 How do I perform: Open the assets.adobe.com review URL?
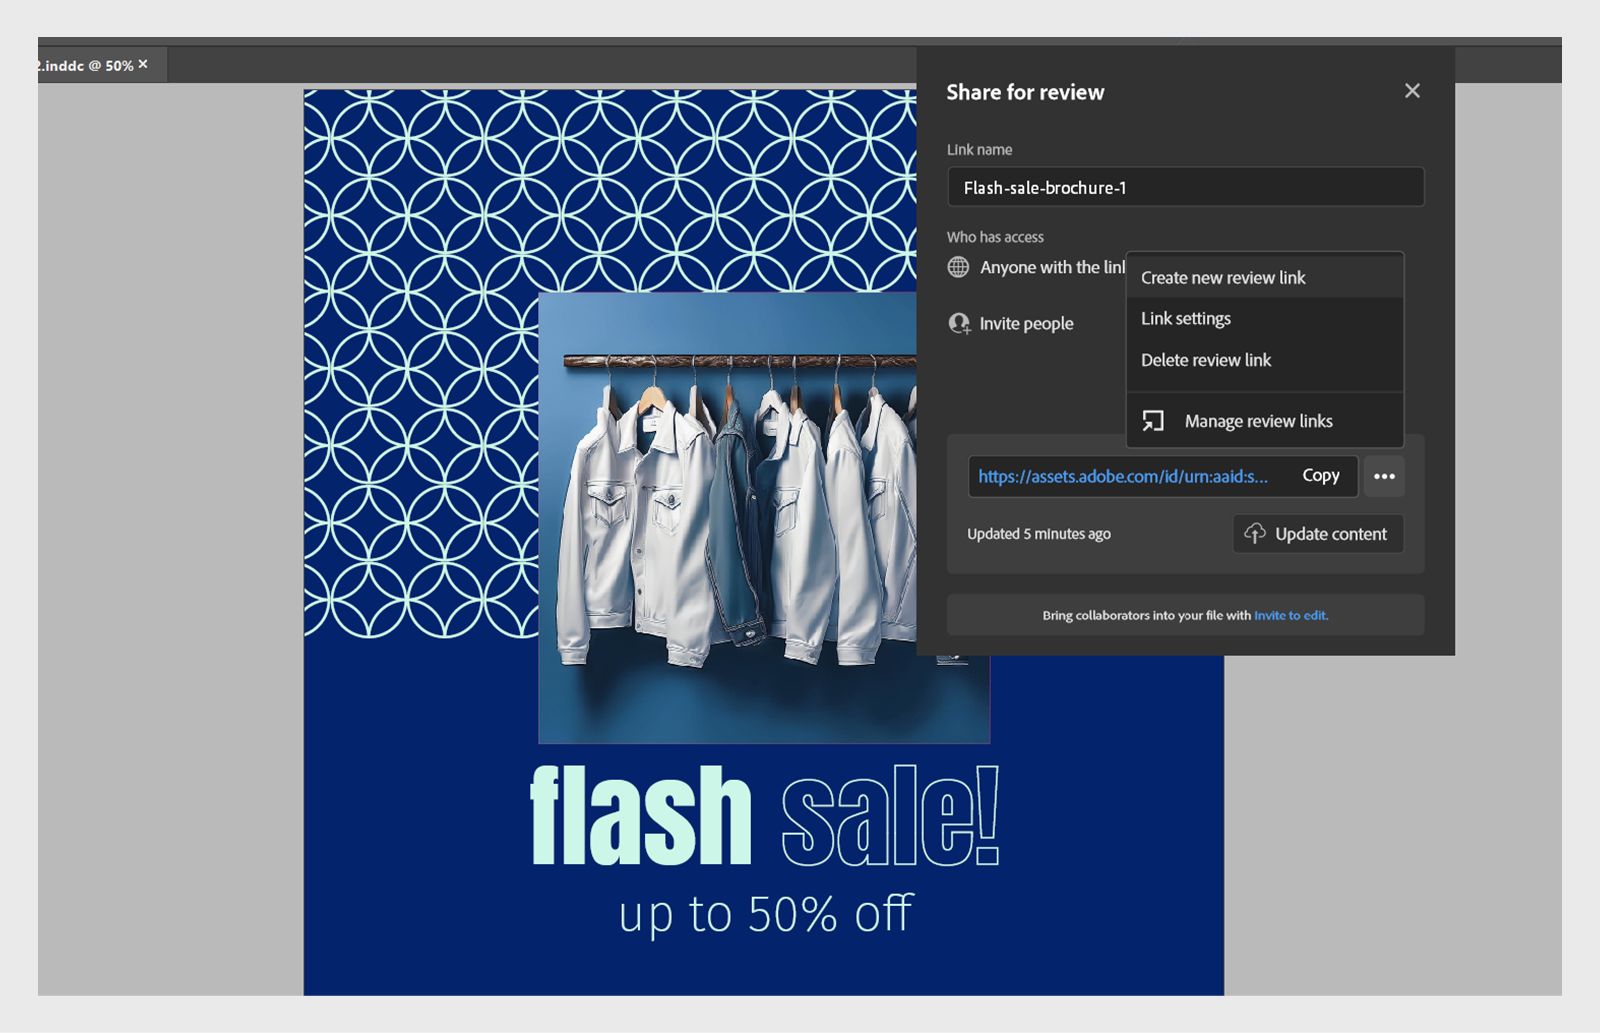[x=1122, y=476]
